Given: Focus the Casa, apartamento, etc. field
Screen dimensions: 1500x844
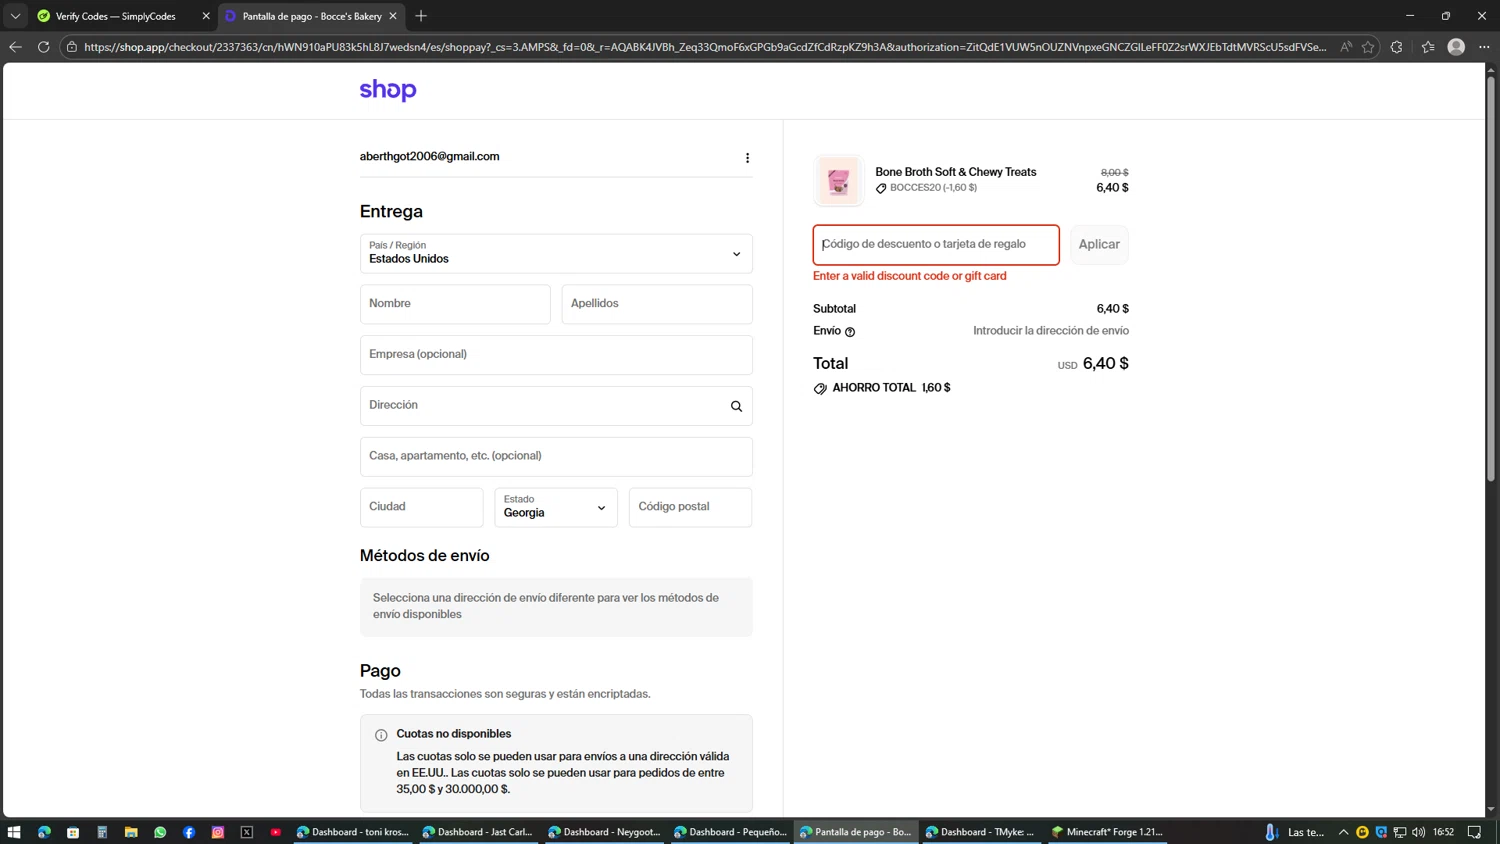Looking at the screenshot, I should (x=556, y=456).
